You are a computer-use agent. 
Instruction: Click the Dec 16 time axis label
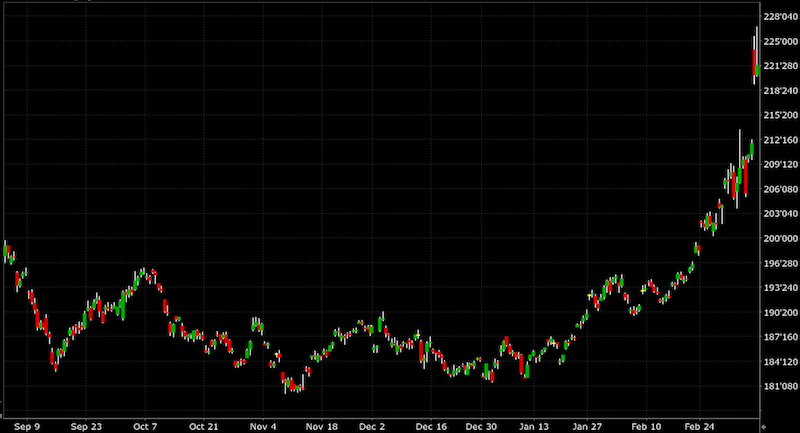431,425
